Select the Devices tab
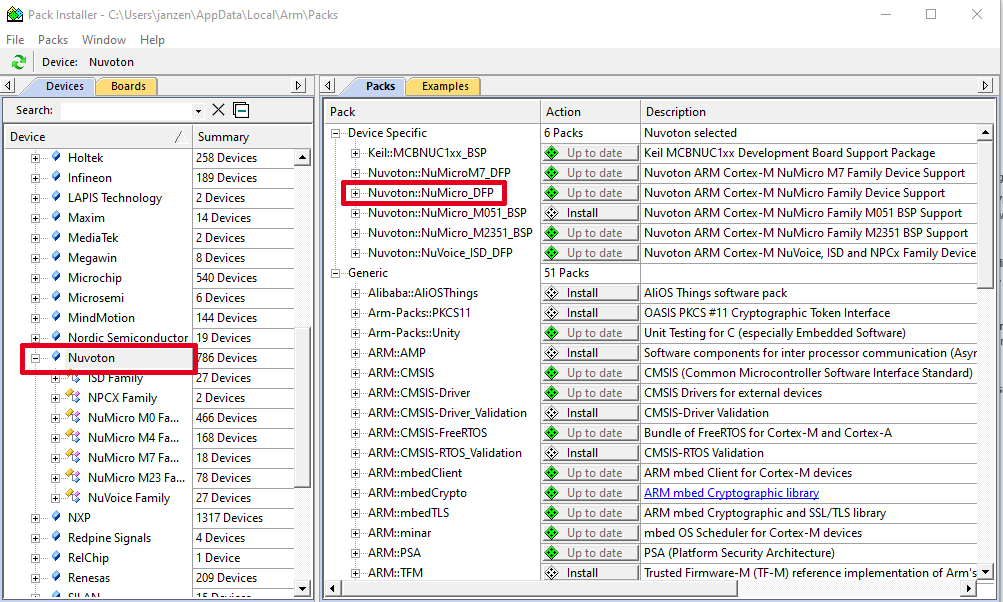 click(65, 86)
